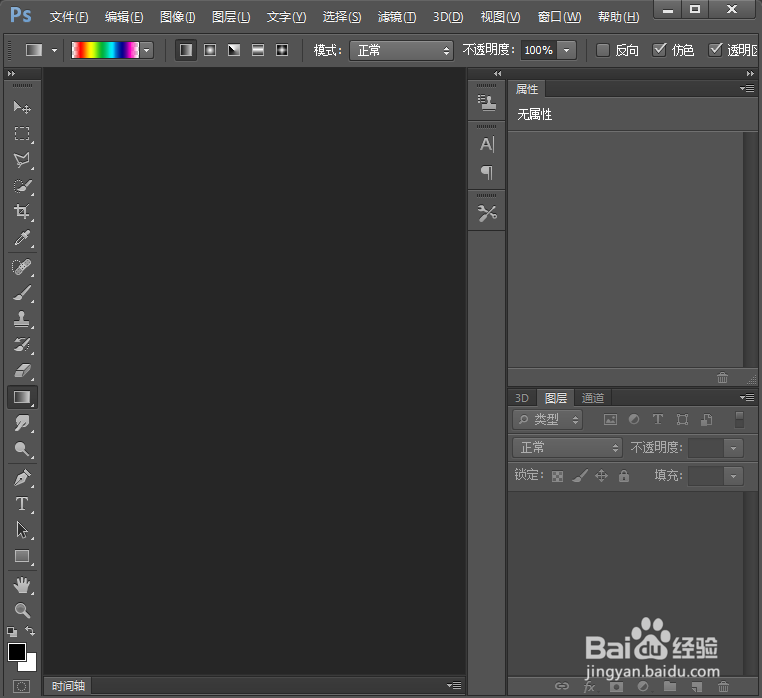The width and height of the screenshot is (762, 698).
Task: Select the Eraser tool
Action: (x=22, y=371)
